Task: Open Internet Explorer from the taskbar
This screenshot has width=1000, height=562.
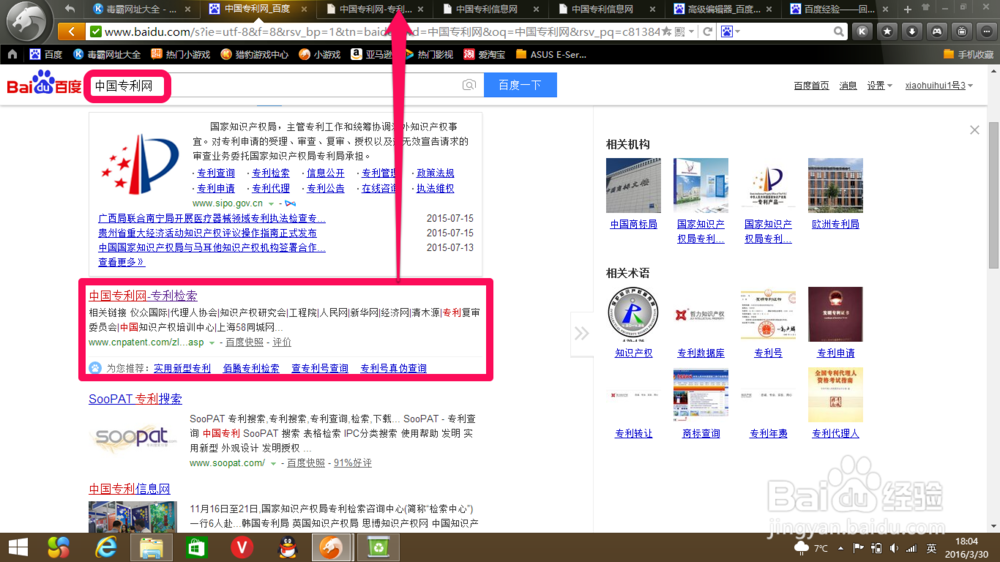Action: pos(106,547)
